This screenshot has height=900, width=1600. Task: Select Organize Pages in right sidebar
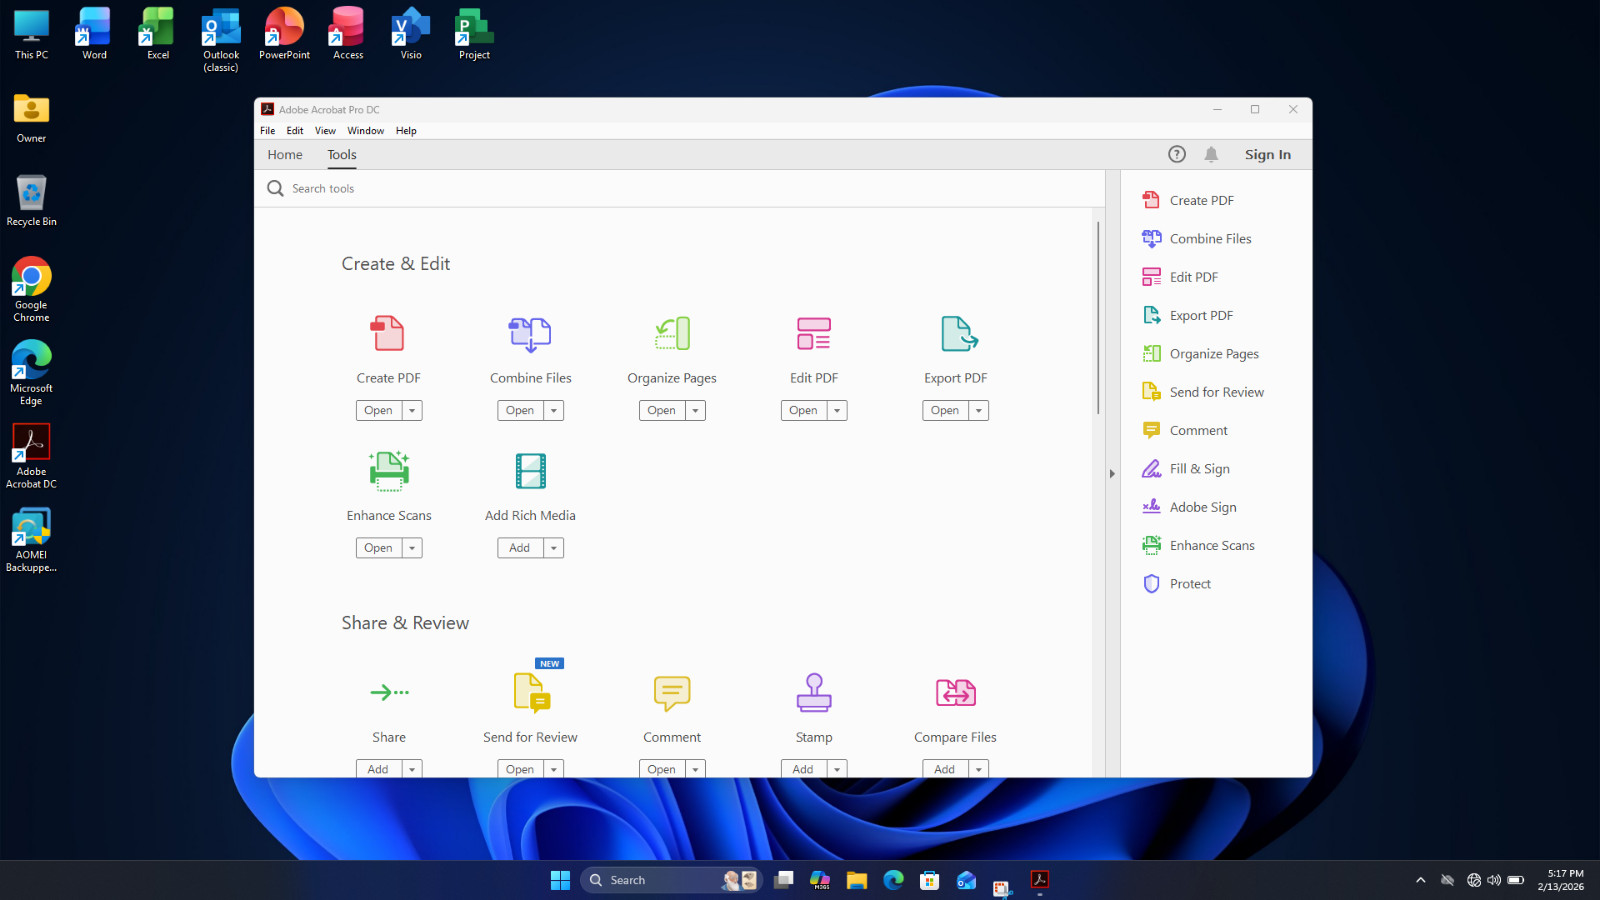coord(1200,354)
